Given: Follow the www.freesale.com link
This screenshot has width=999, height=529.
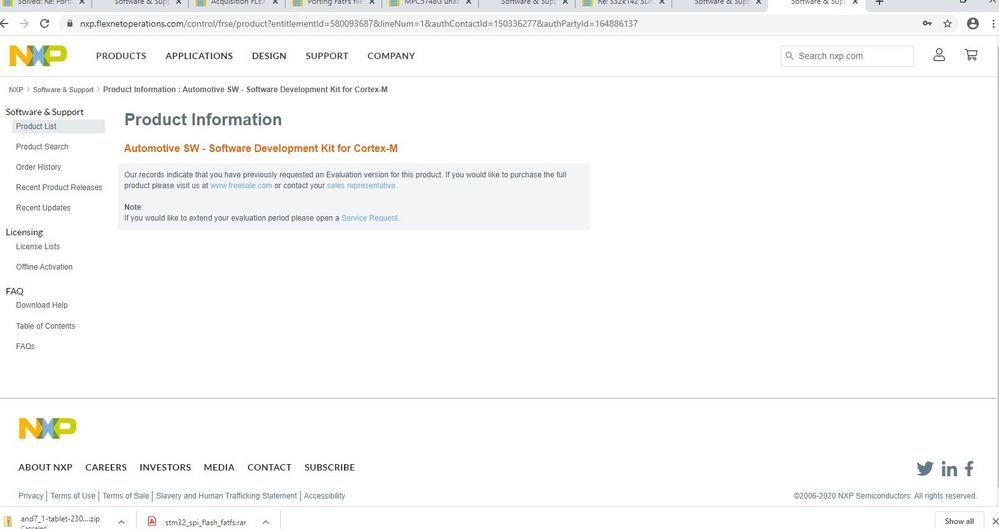Looking at the screenshot, I should 241,185.
